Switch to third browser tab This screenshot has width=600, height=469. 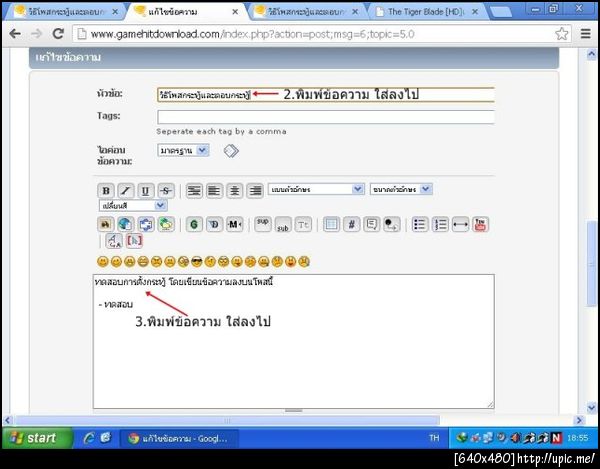[x=306, y=12]
